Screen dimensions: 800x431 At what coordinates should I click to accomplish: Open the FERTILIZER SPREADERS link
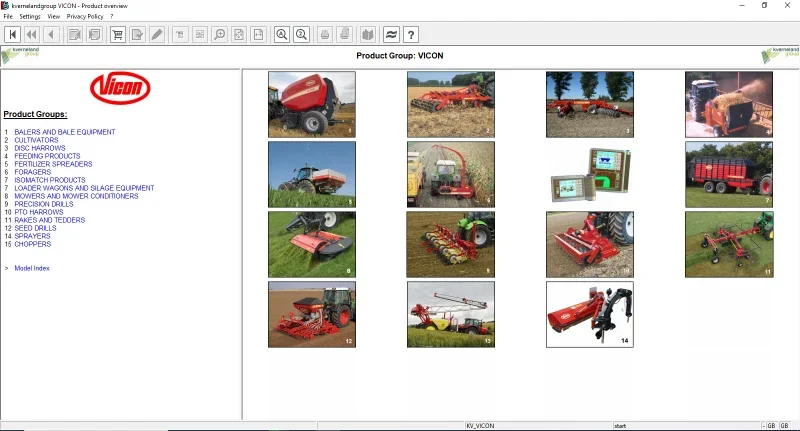point(54,164)
